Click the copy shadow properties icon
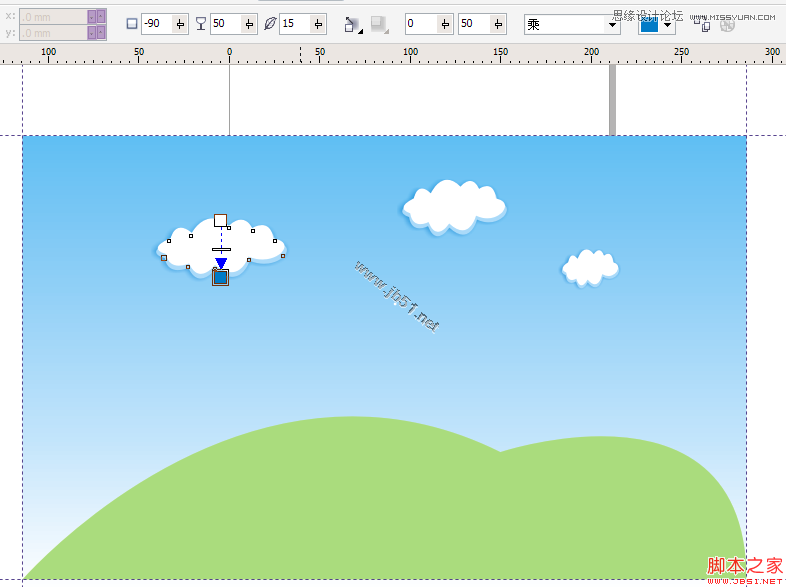The height and width of the screenshot is (587, 786). pos(704,25)
